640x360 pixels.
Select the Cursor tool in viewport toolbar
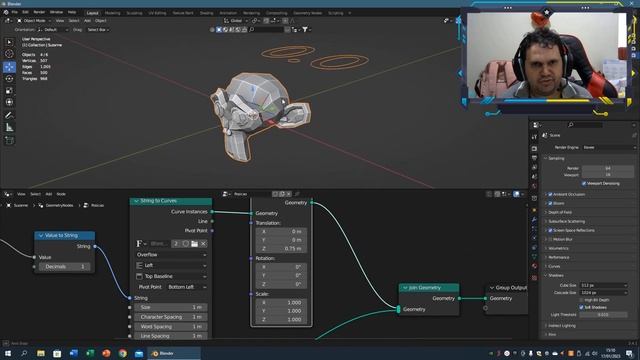point(9,54)
